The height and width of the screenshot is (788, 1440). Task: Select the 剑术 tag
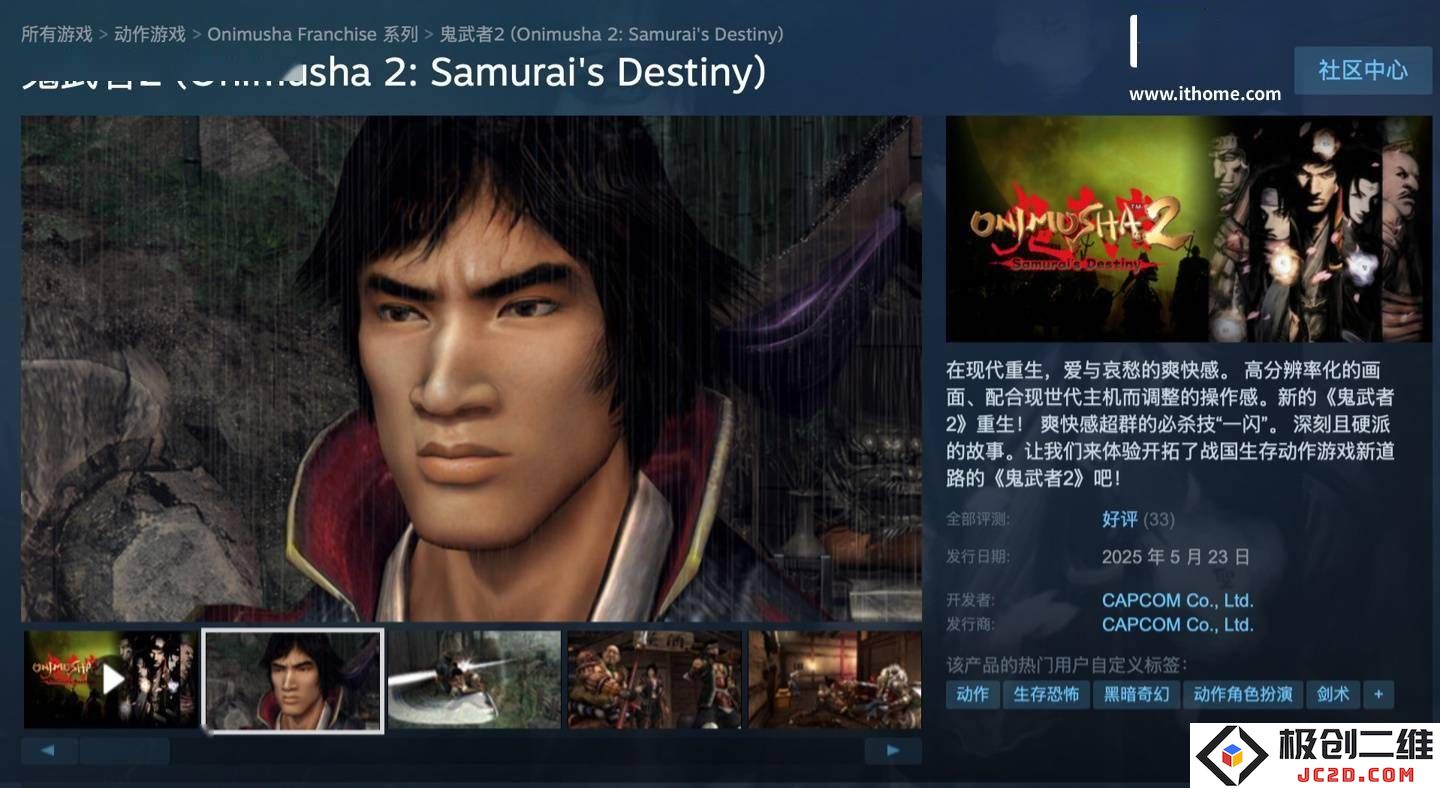point(1333,694)
